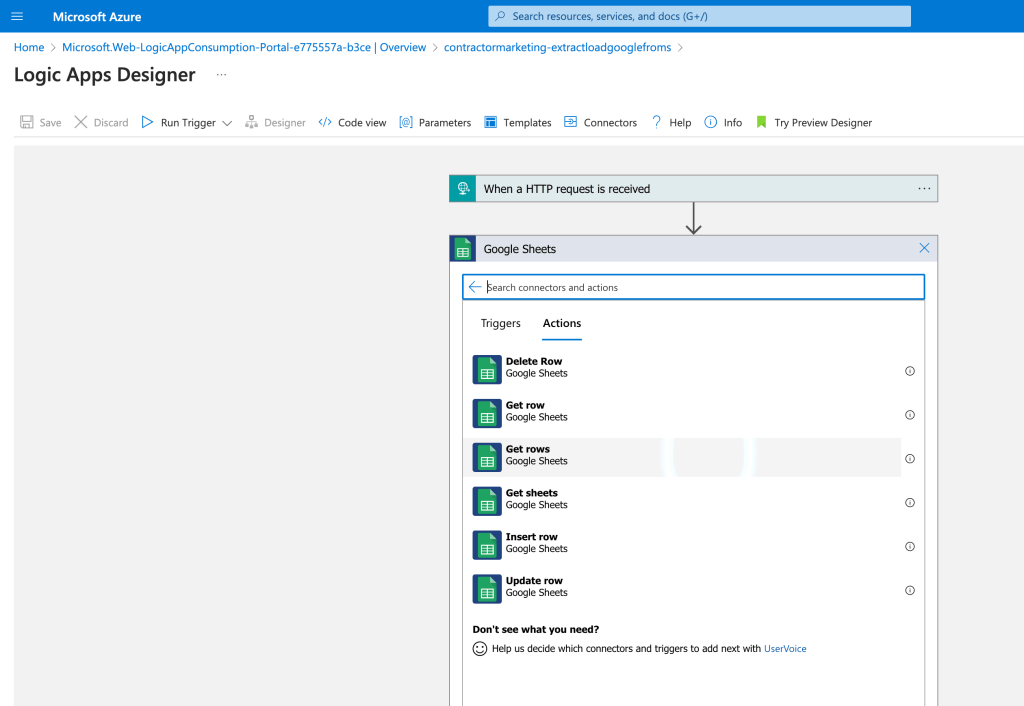Open the Logic Apps Designer ellipsis menu
The height and width of the screenshot is (706, 1024).
click(x=221, y=74)
